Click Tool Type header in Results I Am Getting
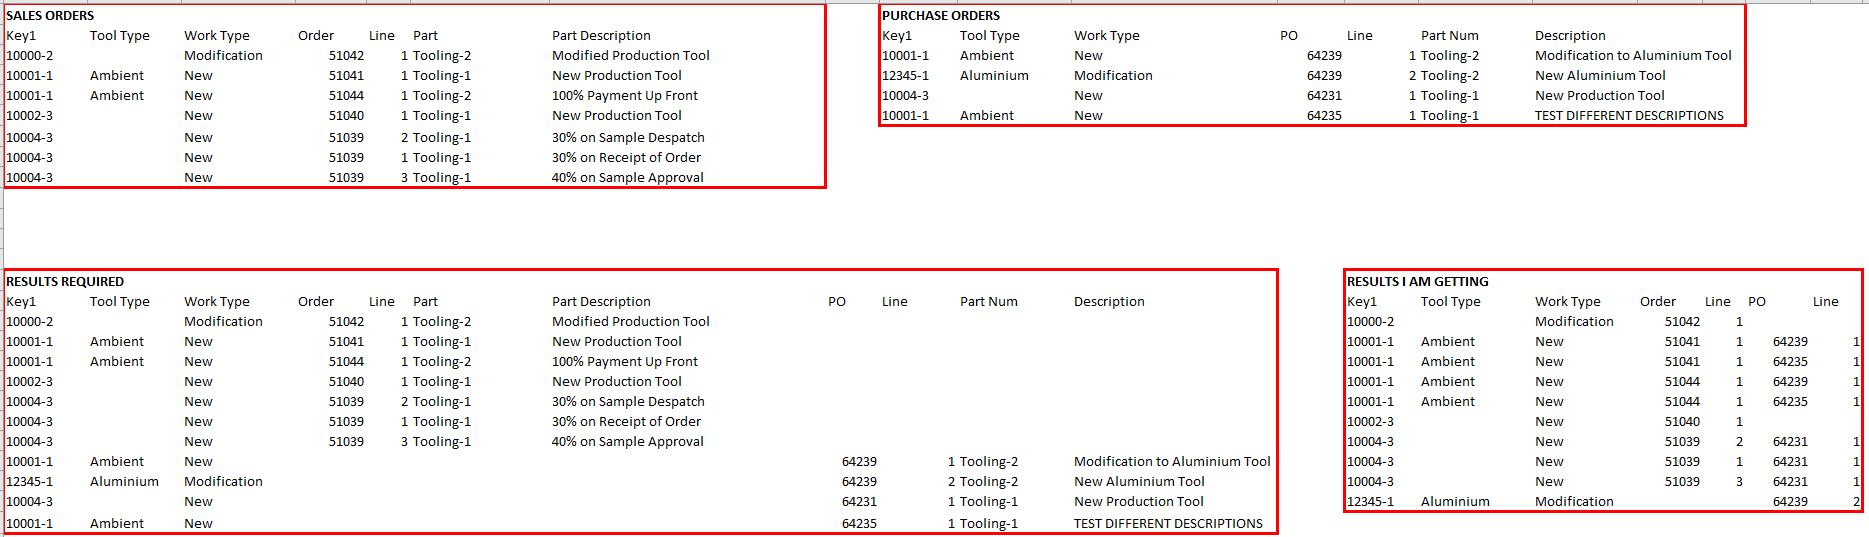This screenshot has width=1869, height=537. click(x=1450, y=302)
